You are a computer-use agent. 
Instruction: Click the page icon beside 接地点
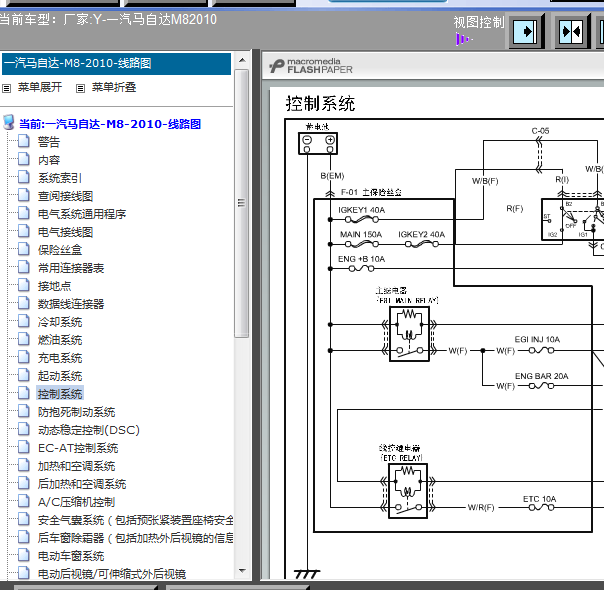[23, 285]
